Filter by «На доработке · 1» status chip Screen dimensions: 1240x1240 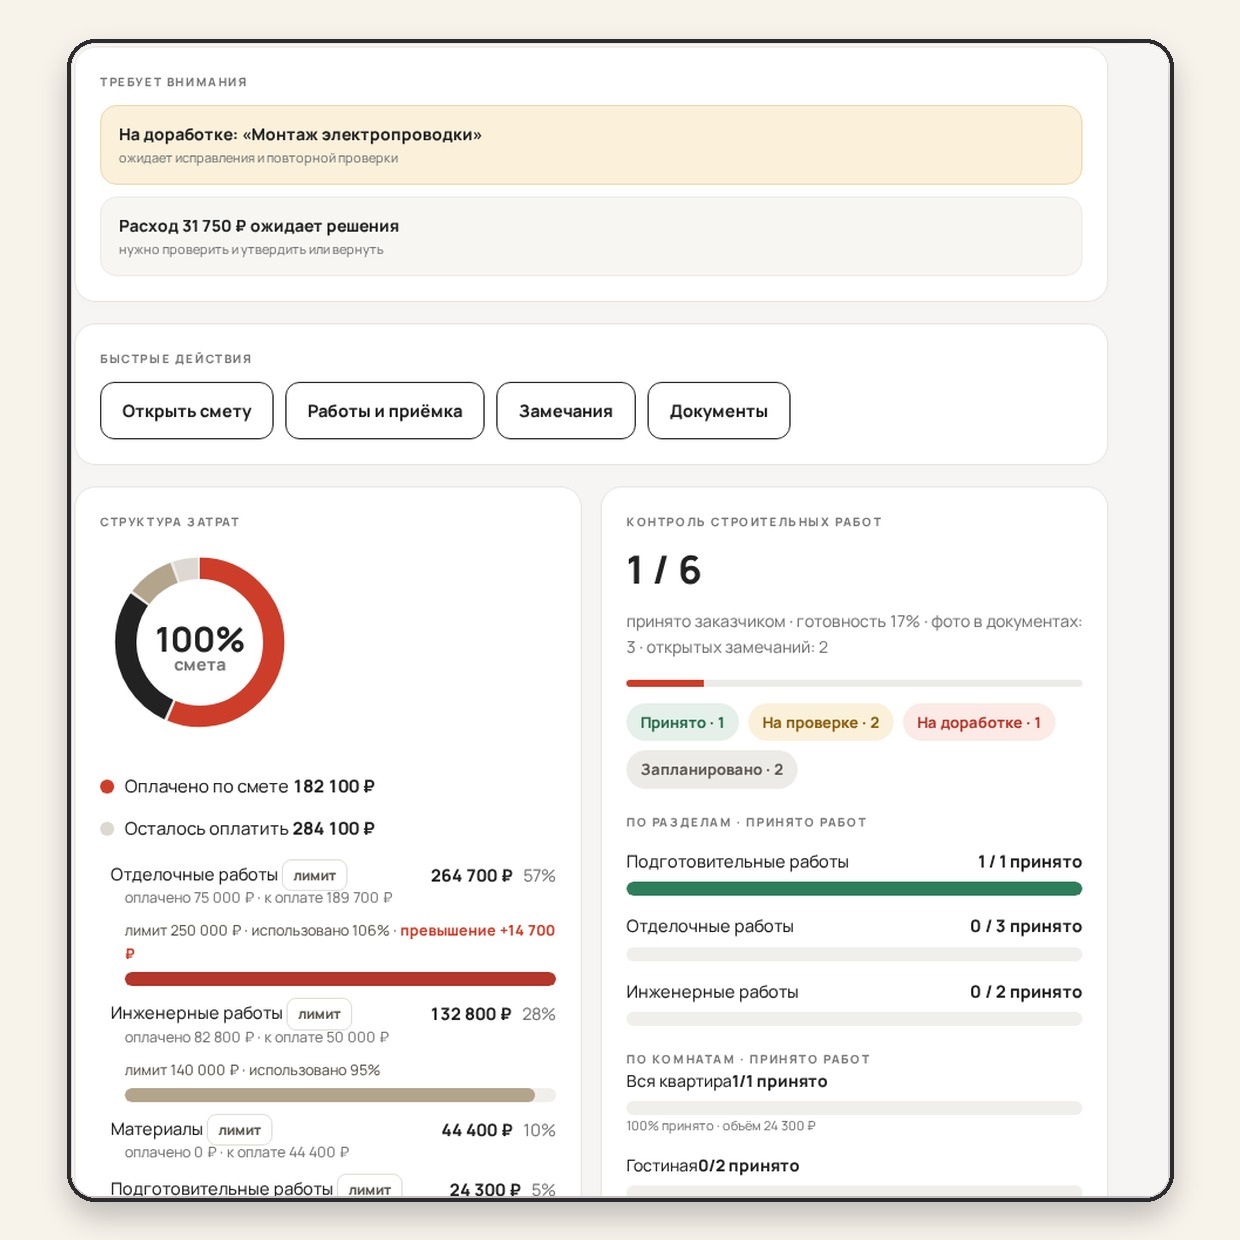pos(979,723)
